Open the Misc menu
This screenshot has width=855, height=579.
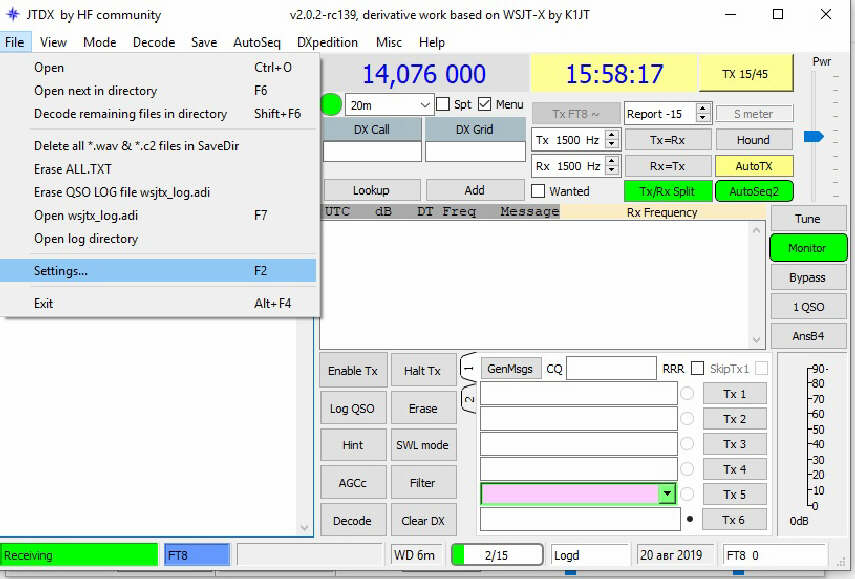pos(389,42)
